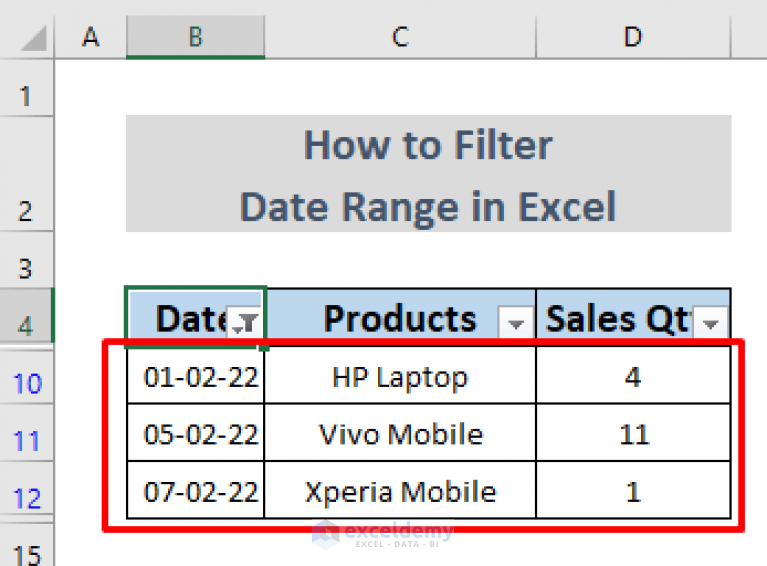Select row 10 header

point(26,376)
